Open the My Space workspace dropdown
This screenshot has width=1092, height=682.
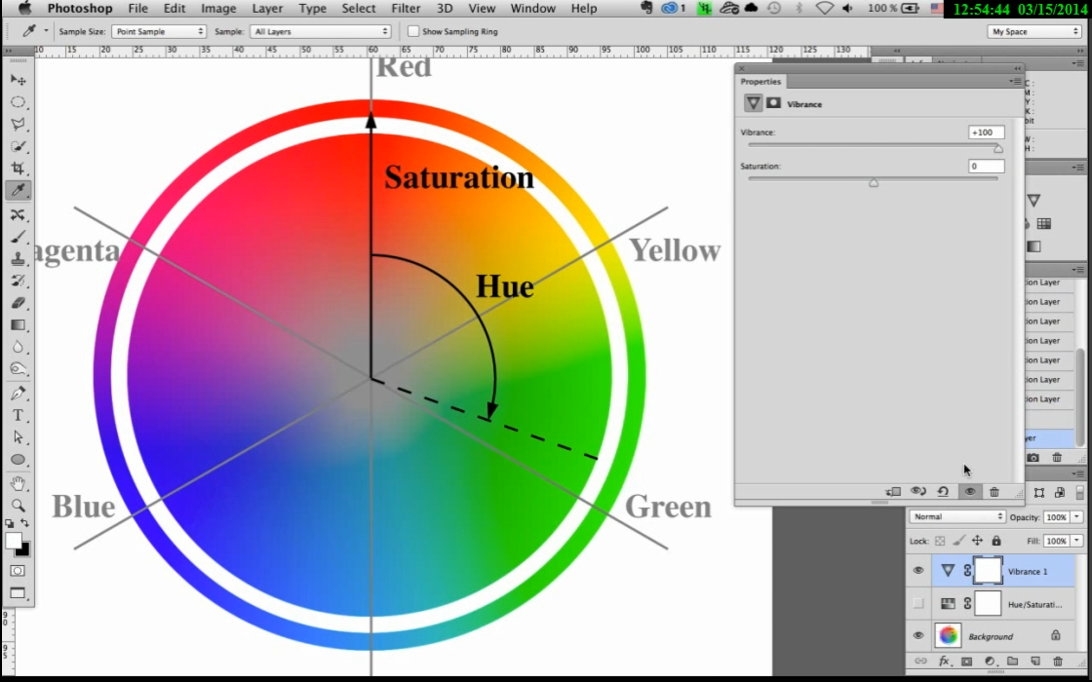1034,31
